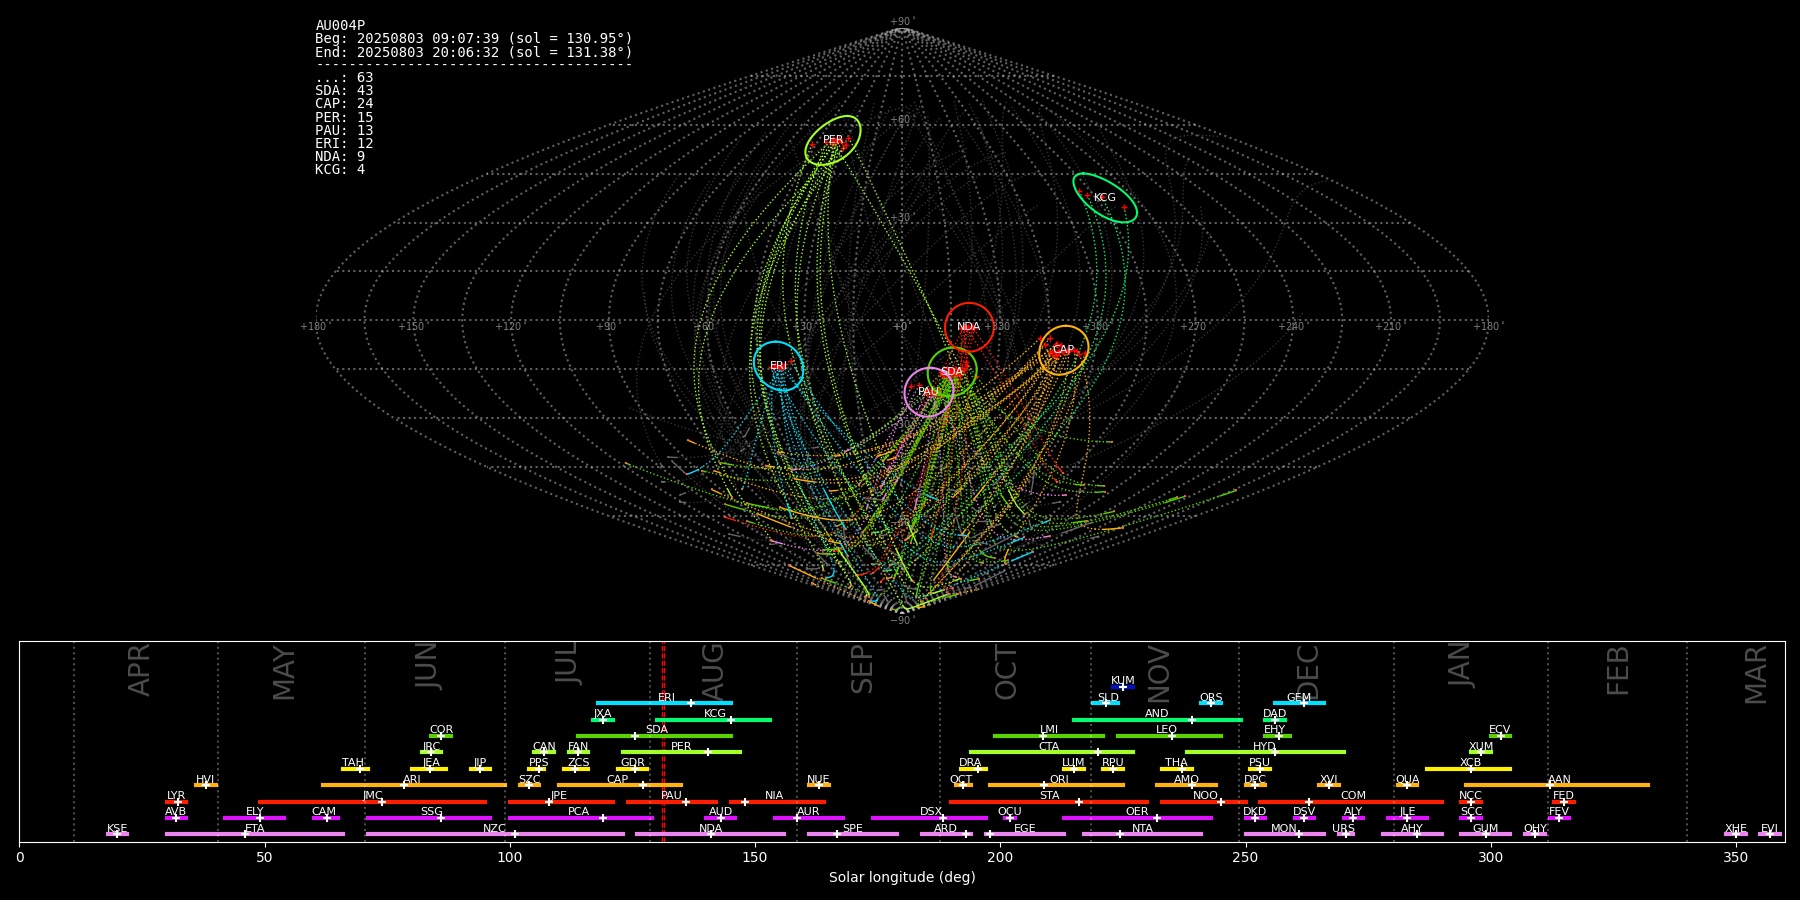Click the red dashed current solar longitude marker
1800x900 pixels.
tap(663, 741)
